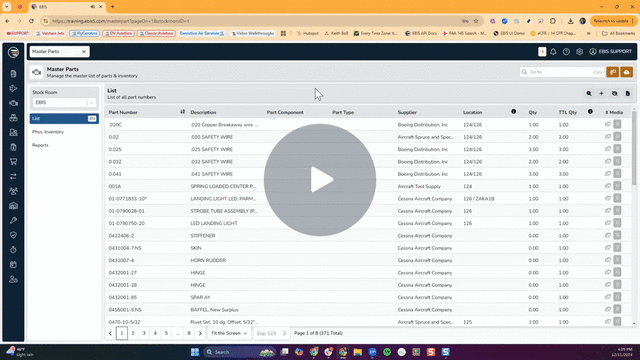Open the shopping cart sidebar icon
640x360 pixels.
click(x=13, y=162)
